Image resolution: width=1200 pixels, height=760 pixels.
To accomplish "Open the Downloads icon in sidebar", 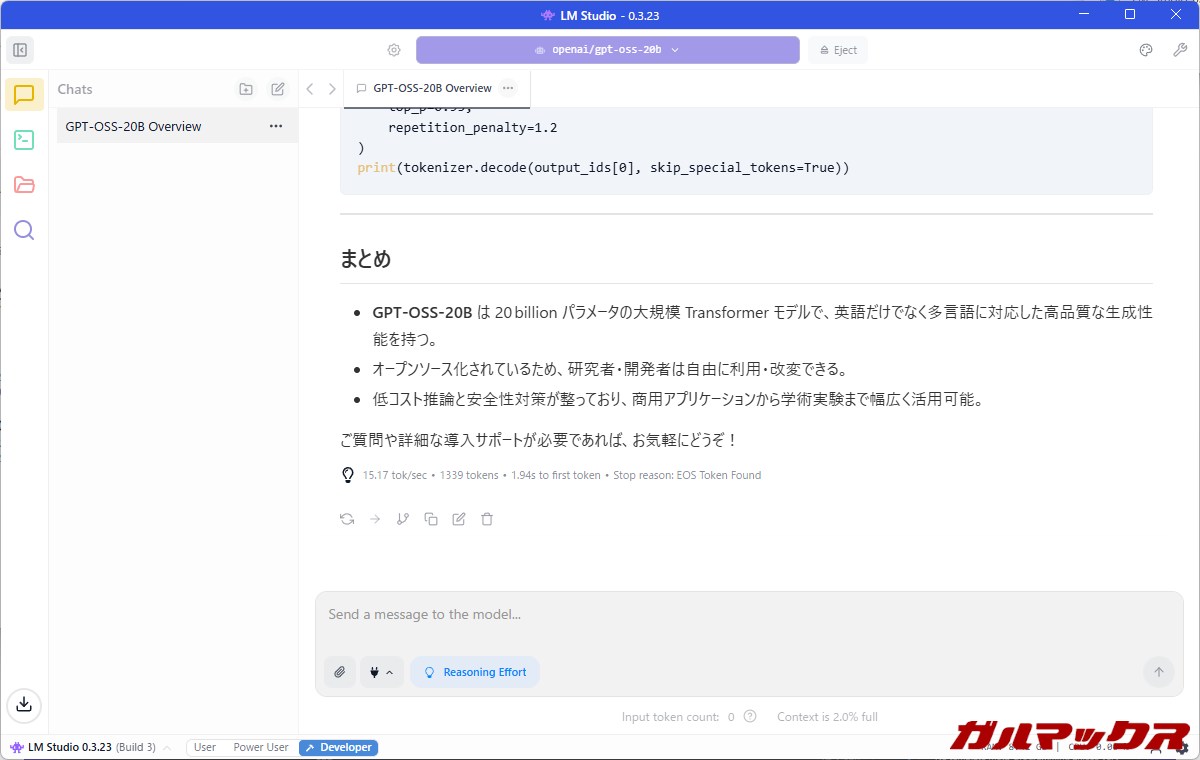I will (x=24, y=704).
